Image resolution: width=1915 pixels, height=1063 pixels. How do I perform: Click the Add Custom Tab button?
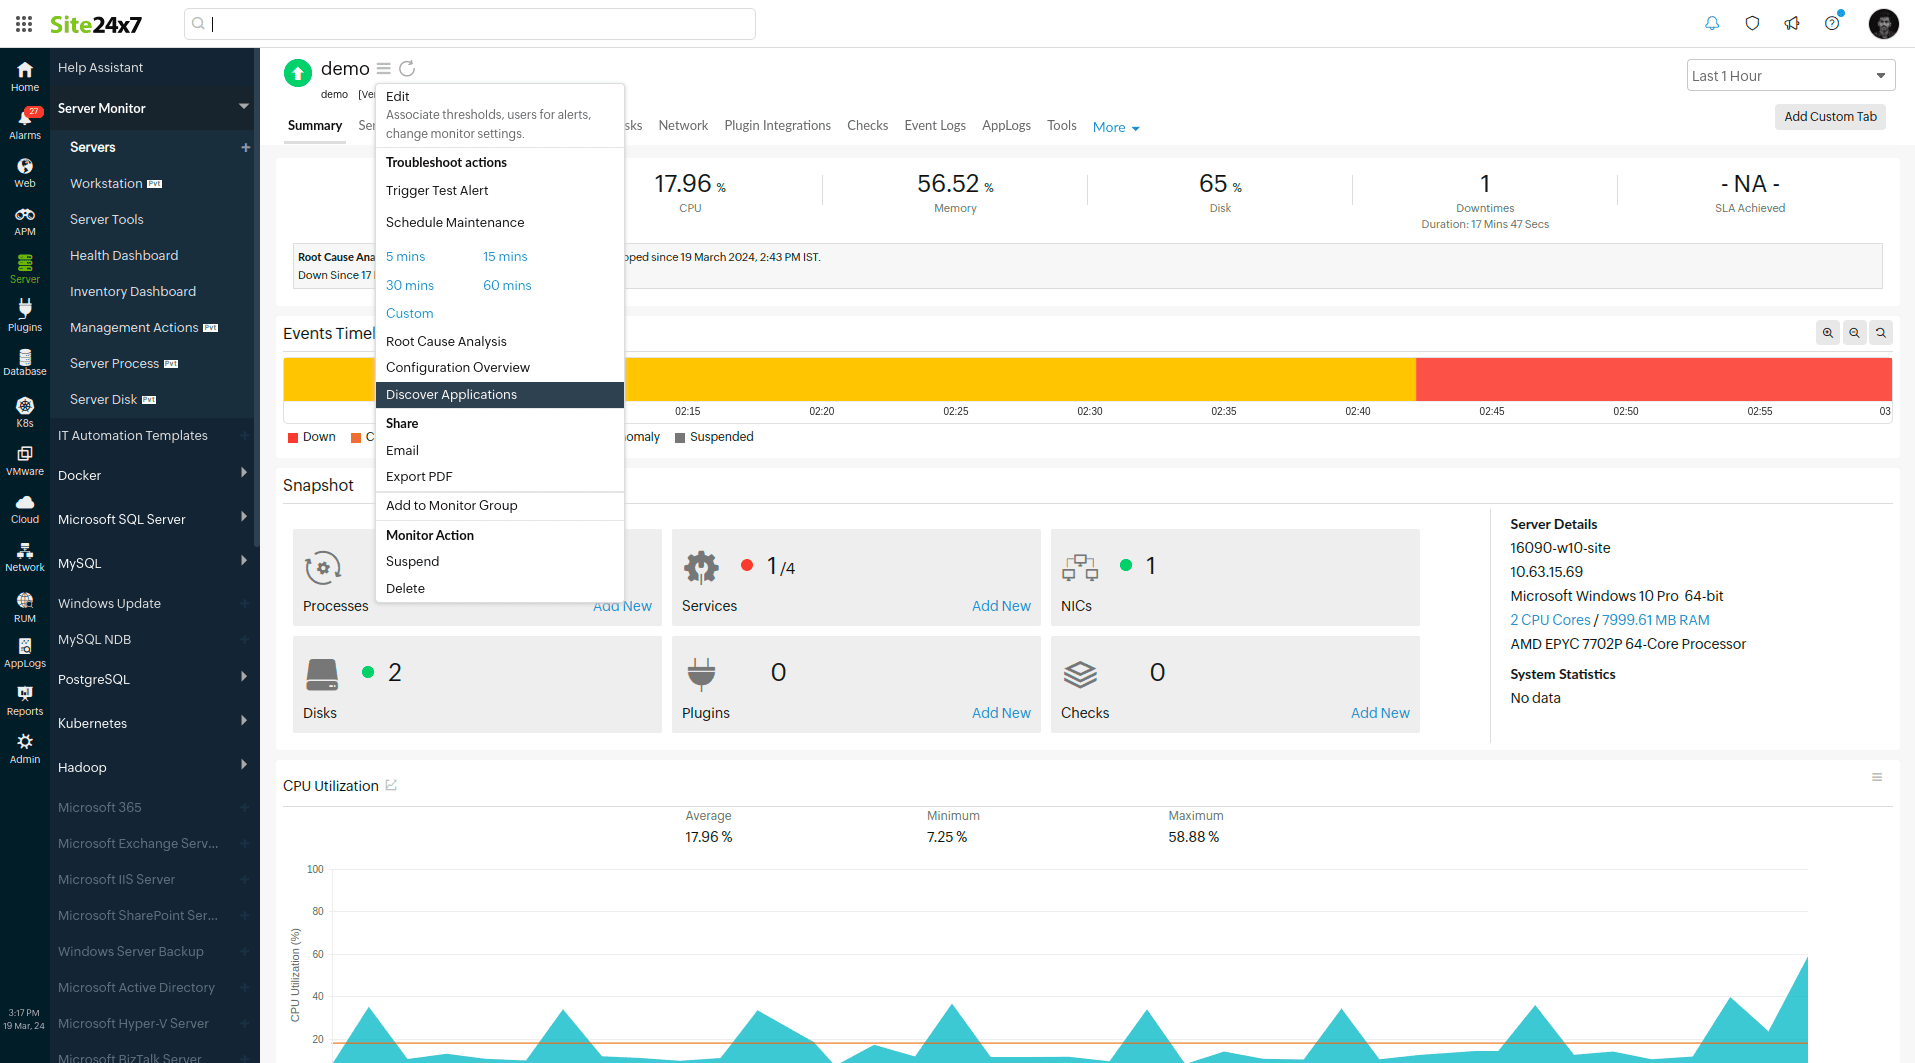1830,117
